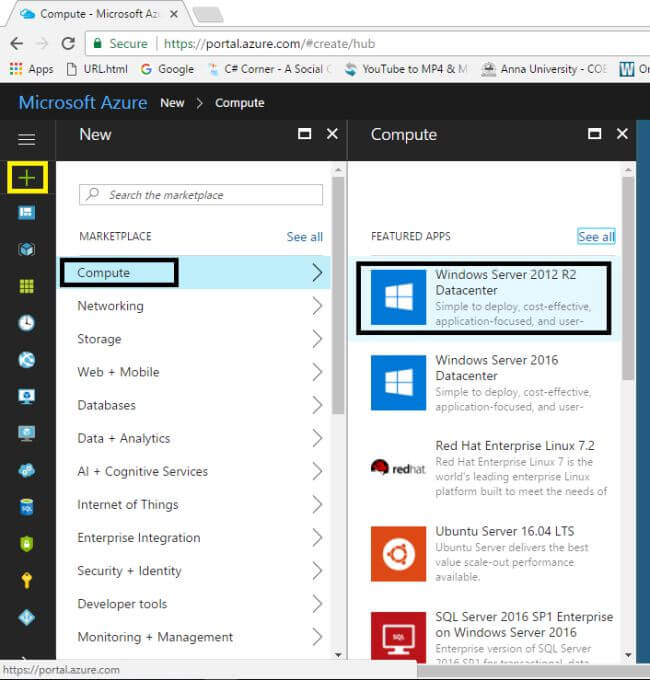Click the green plus New resource icon
The height and width of the screenshot is (680, 650).
pos(27,178)
